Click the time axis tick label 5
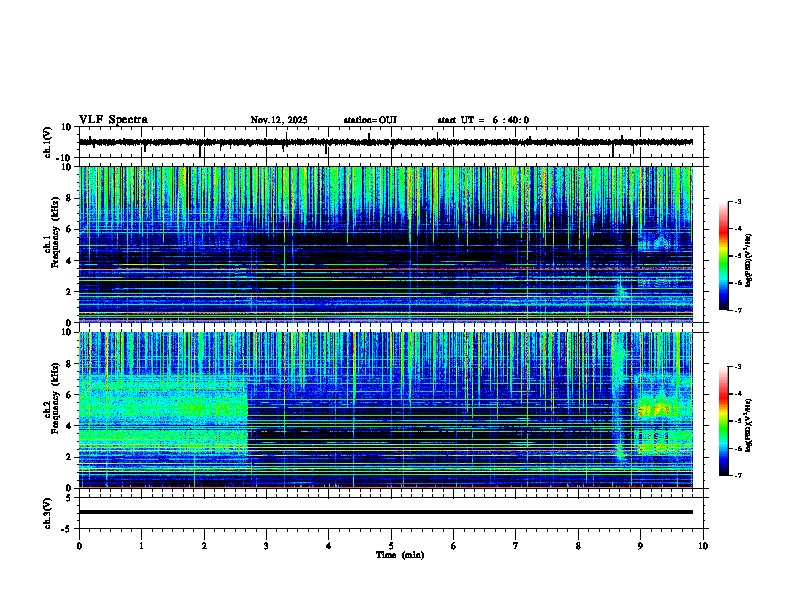Screen dimensions: 792x612 point(391,546)
